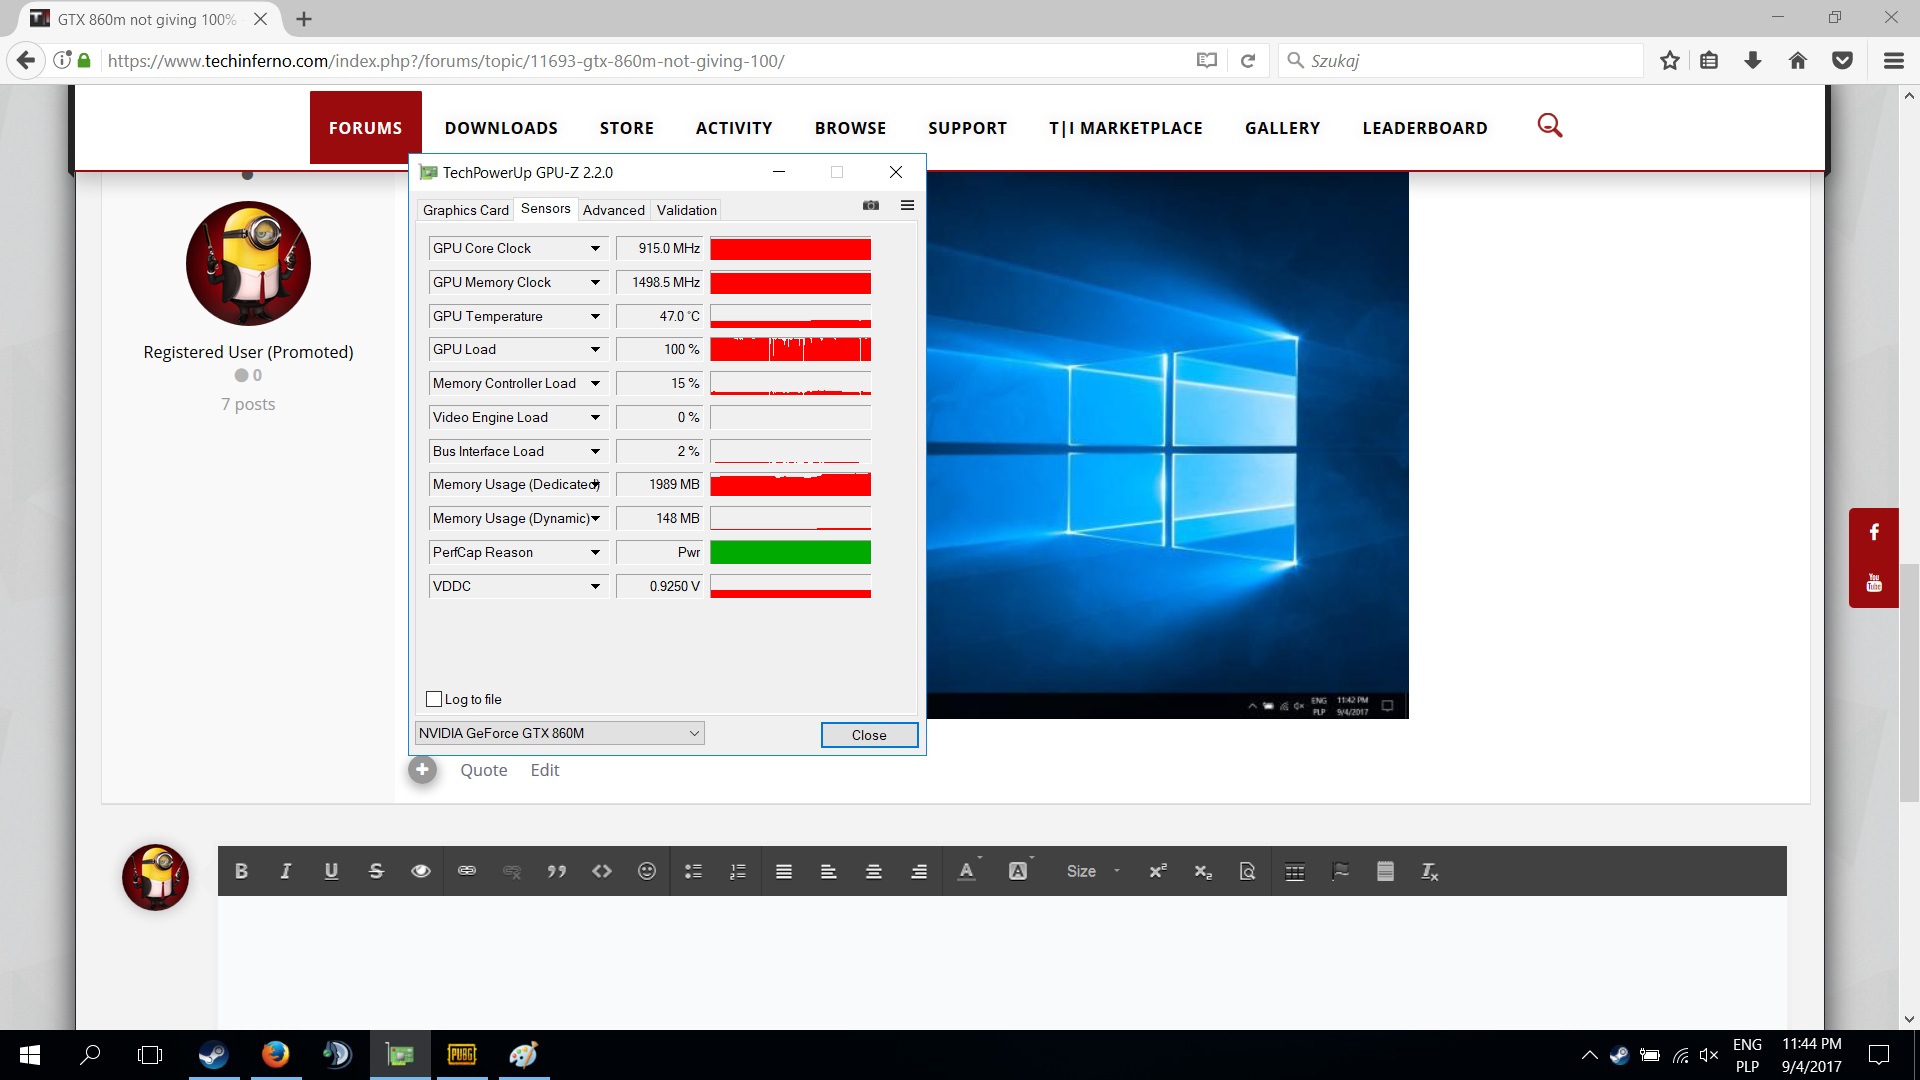Insert a quote block in editor
This screenshot has width=1920, height=1080.
557,871
